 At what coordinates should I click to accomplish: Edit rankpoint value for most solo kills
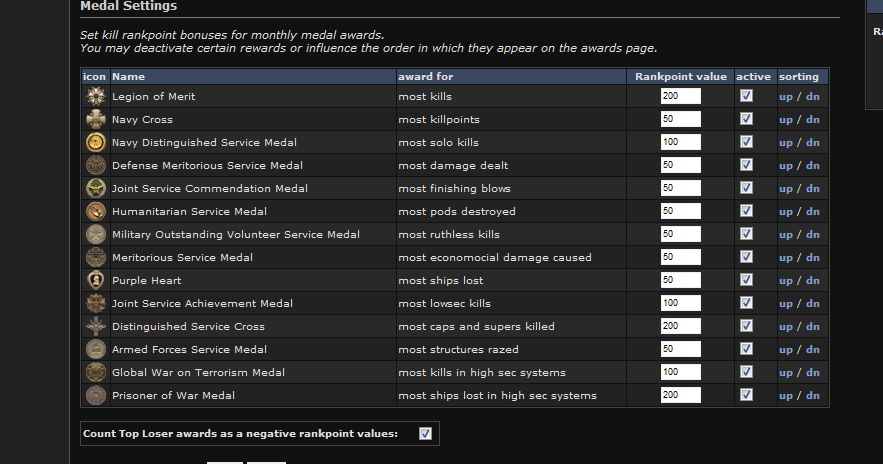pos(680,142)
